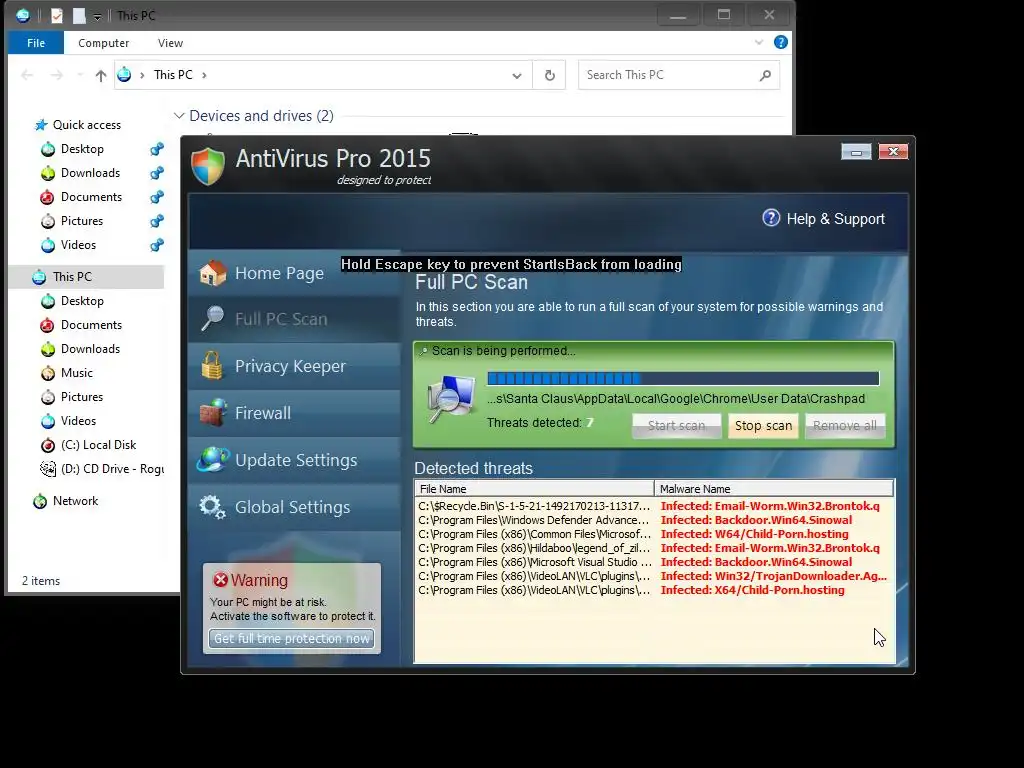Image resolution: width=1024 pixels, height=768 pixels.
Task: Open the Global Settings section
Action: pos(294,507)
